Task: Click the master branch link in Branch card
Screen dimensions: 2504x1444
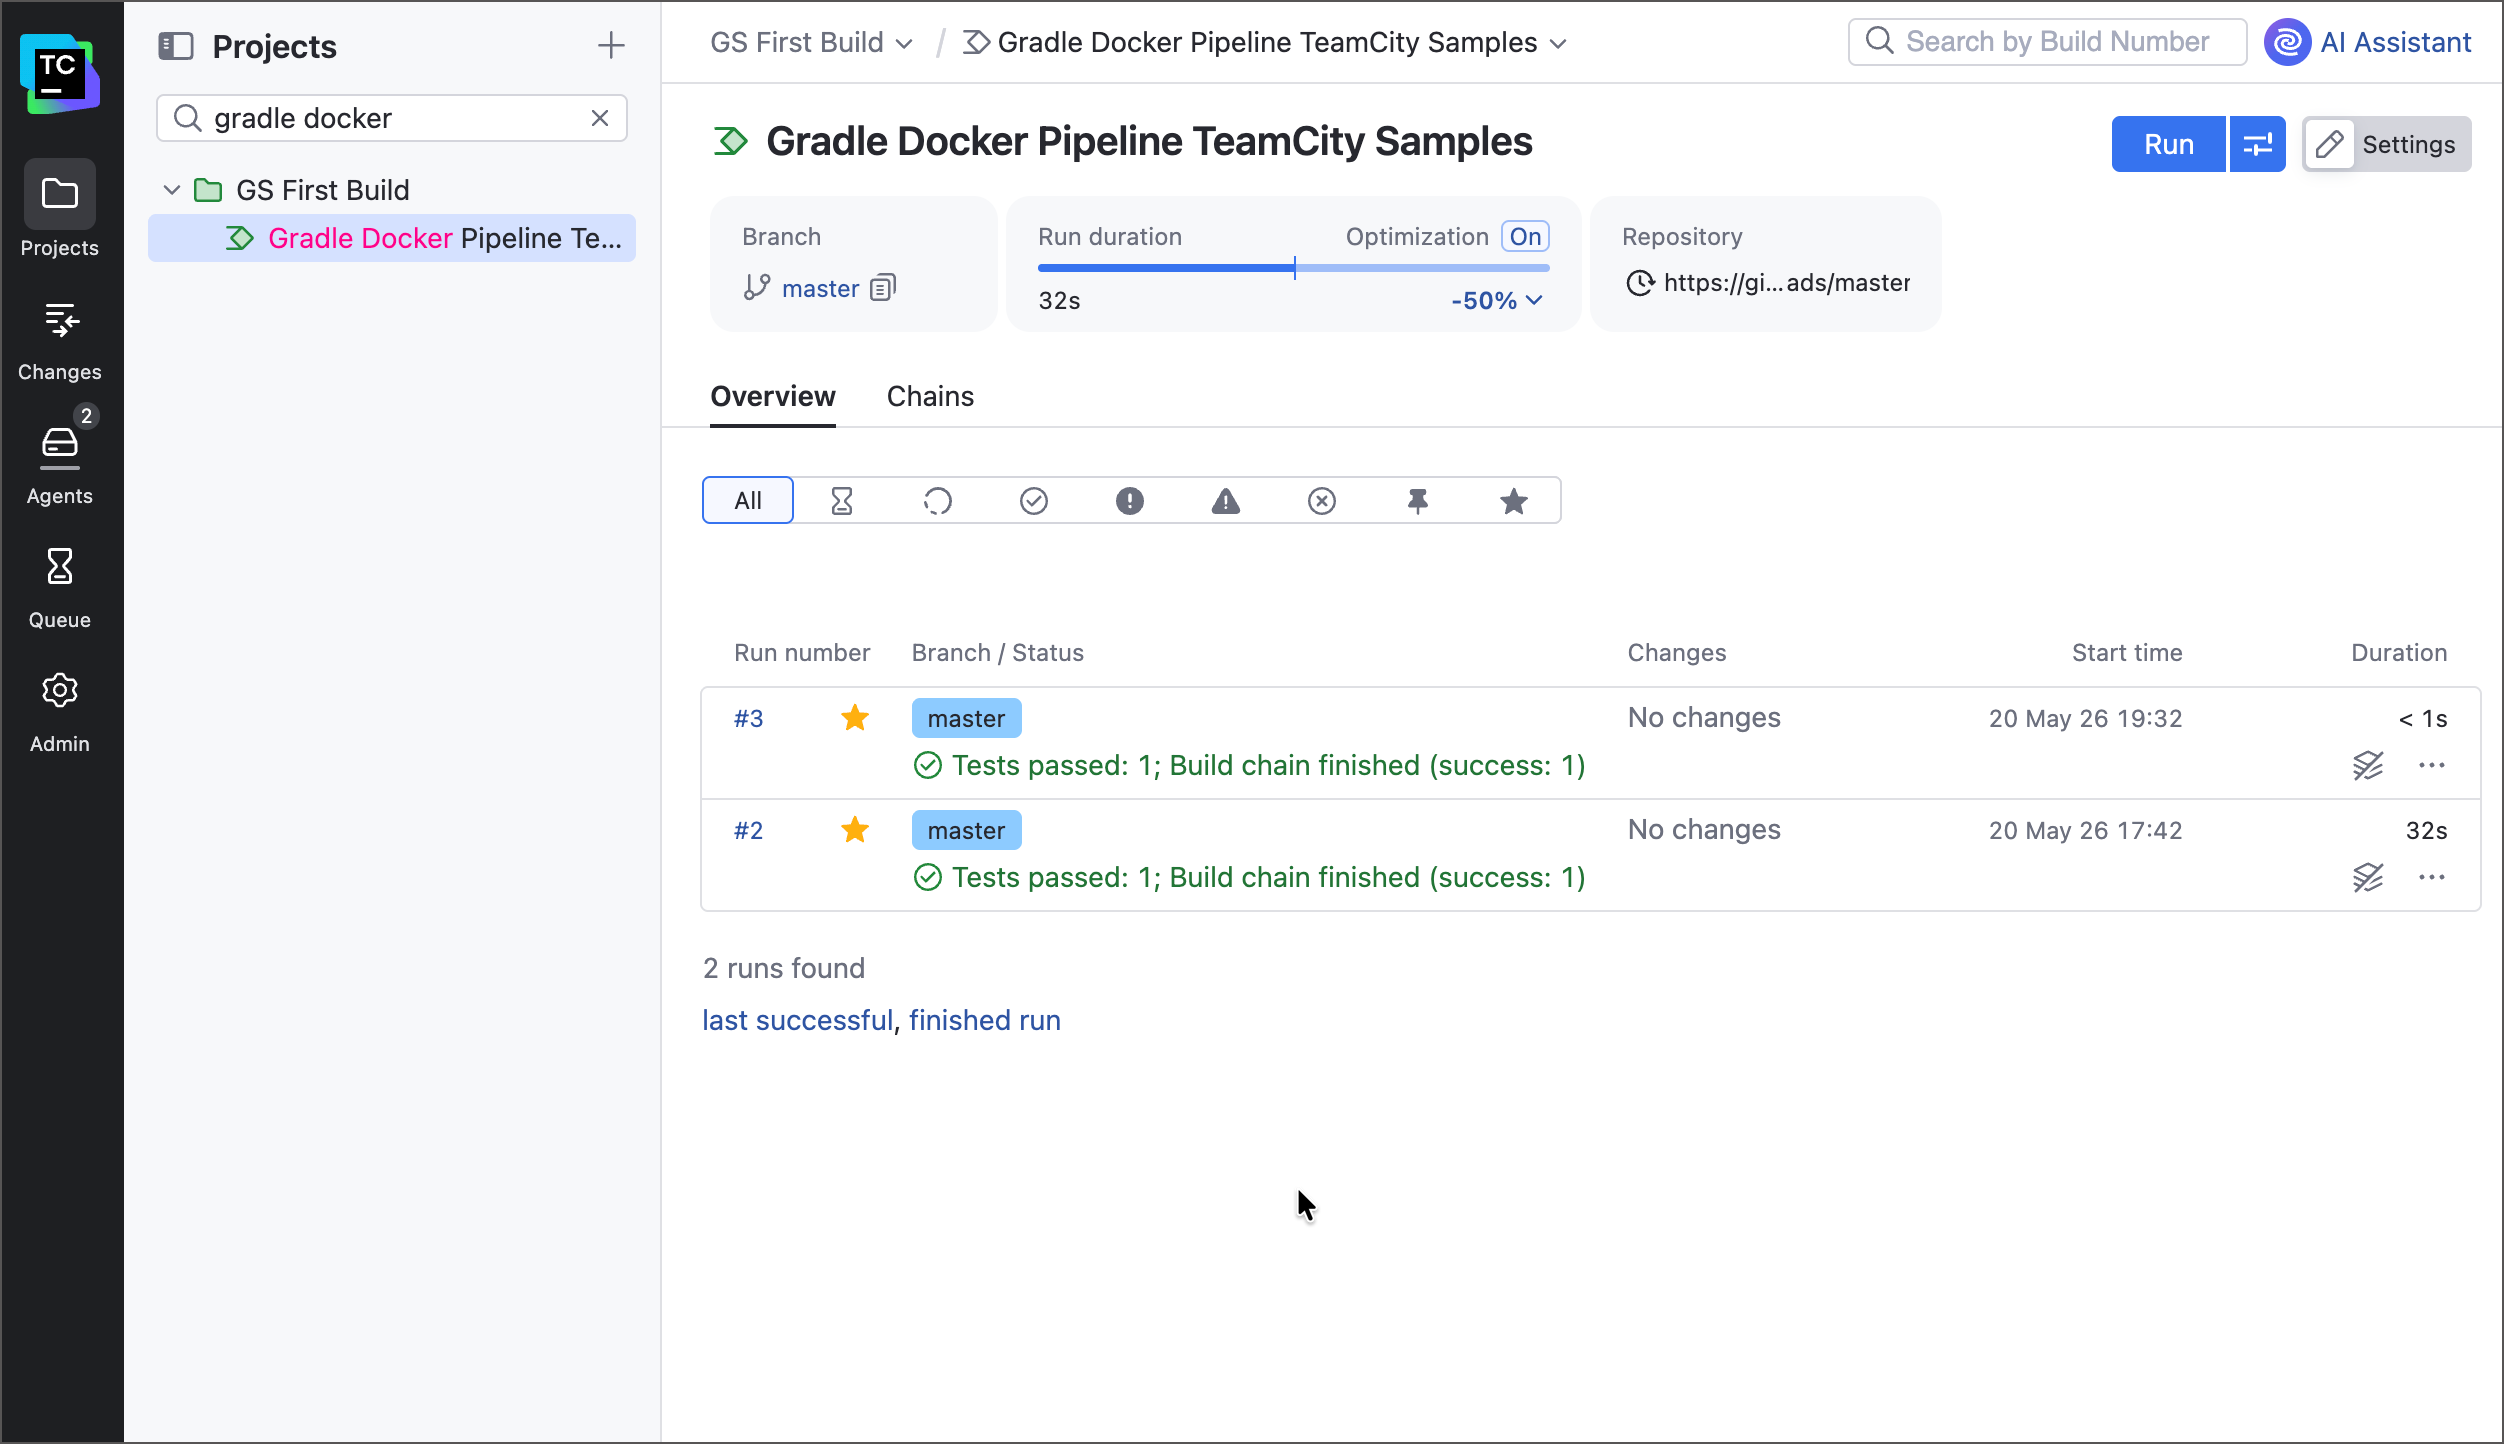Action: click(820, 288)
